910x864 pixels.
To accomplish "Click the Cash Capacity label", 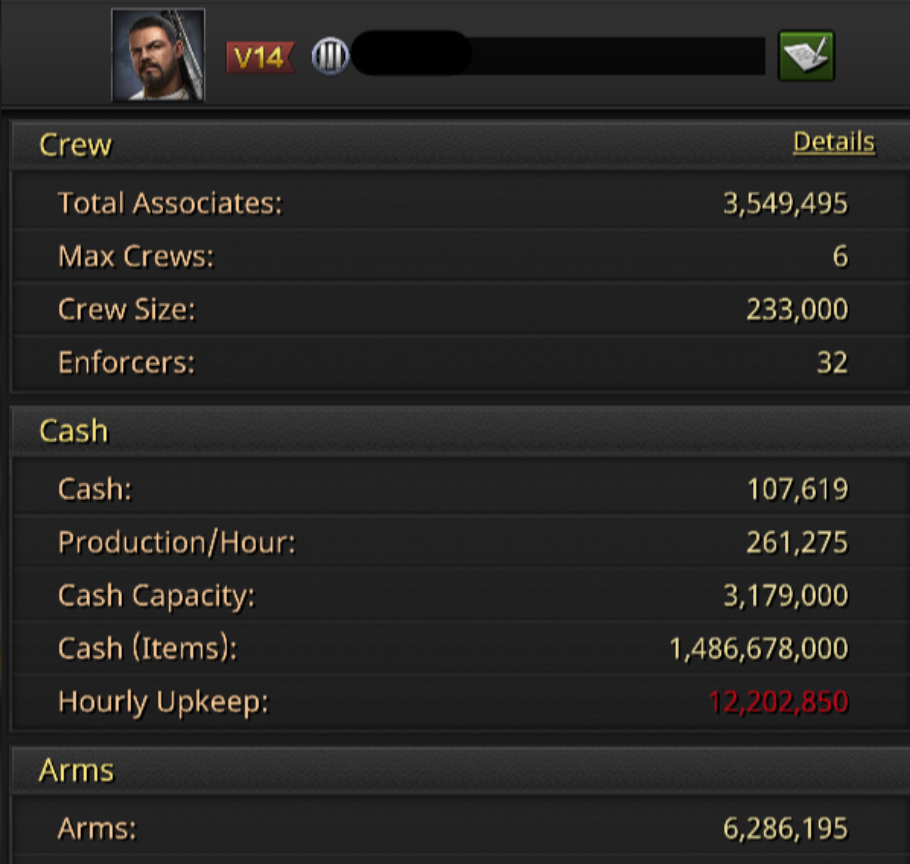I will click(x=156, y=596).
